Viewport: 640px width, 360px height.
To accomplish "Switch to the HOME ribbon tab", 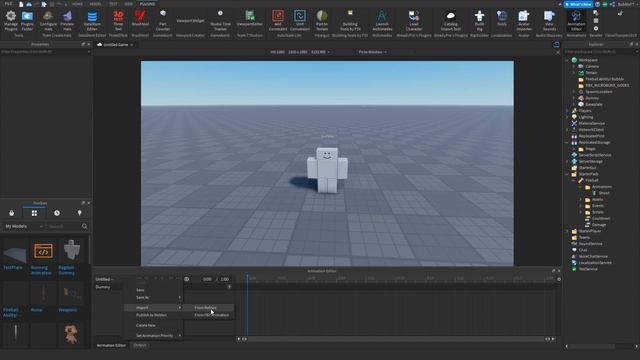I will (77, 4).
